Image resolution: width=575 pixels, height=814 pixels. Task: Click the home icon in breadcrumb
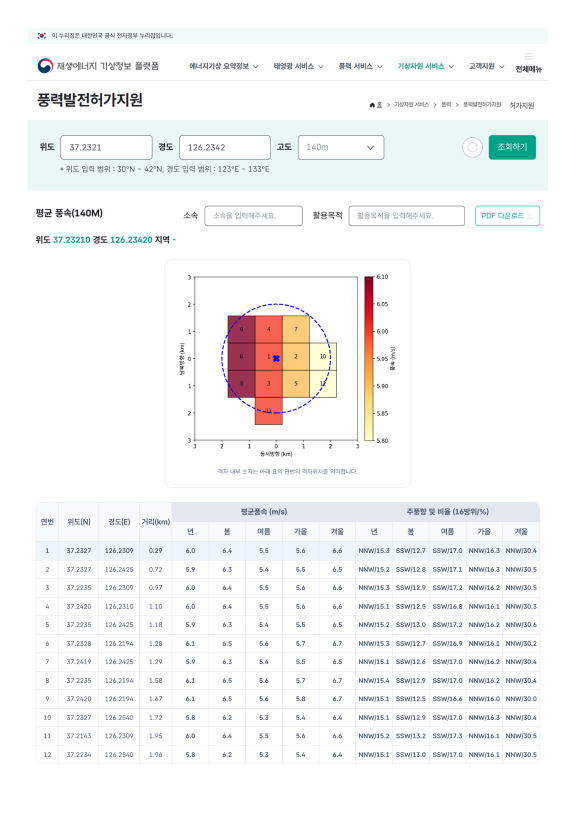coord(372,105)
